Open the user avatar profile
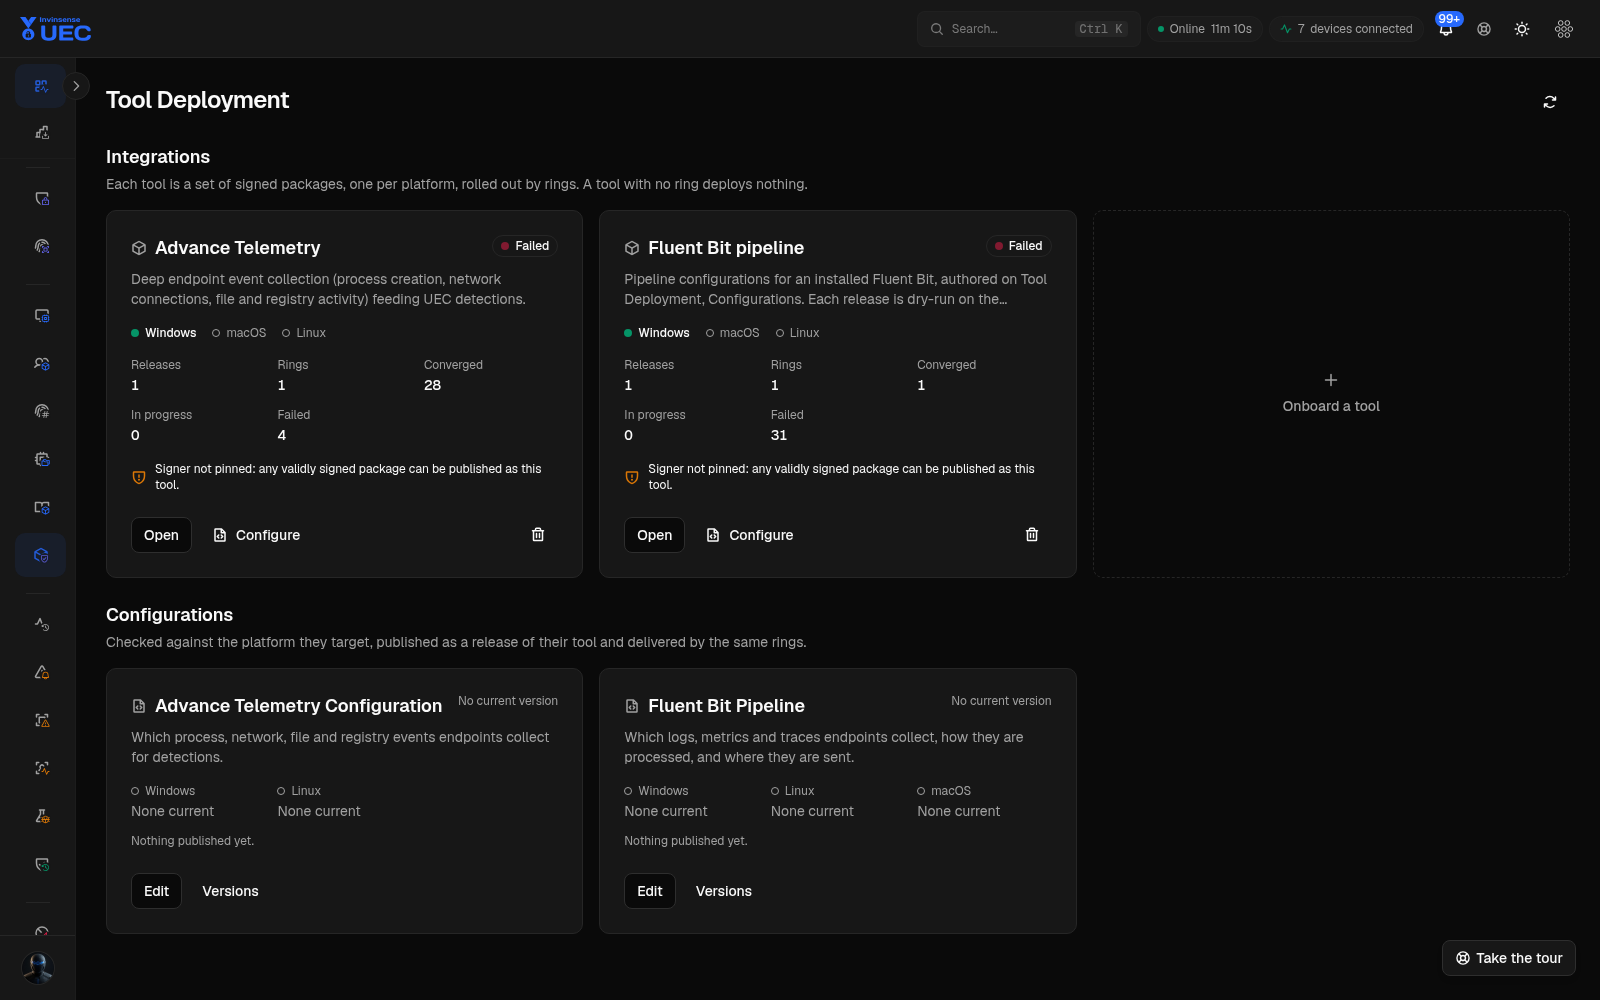 click(x=38, y=968)
